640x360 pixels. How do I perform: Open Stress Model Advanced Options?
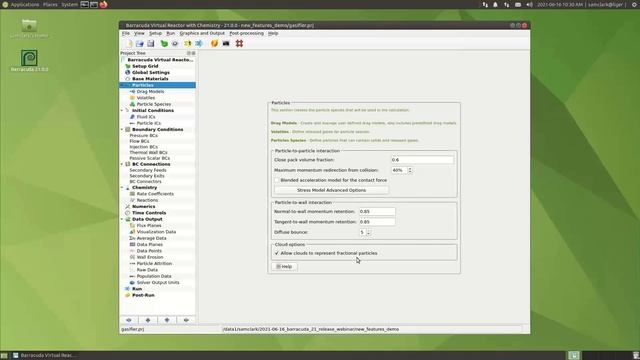[331, 190]
